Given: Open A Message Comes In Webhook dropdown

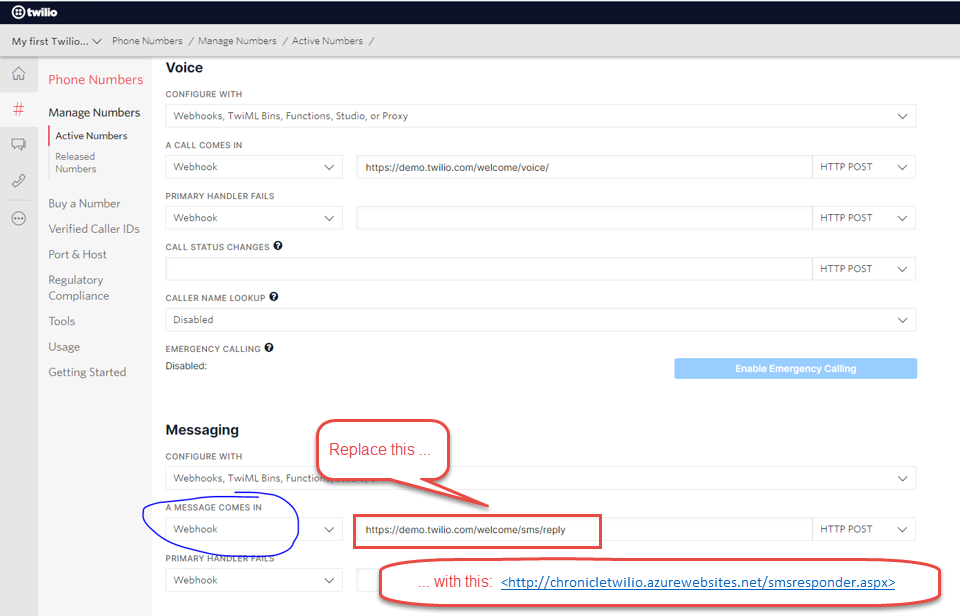Looking at the screenshot, I should point(254,529).
